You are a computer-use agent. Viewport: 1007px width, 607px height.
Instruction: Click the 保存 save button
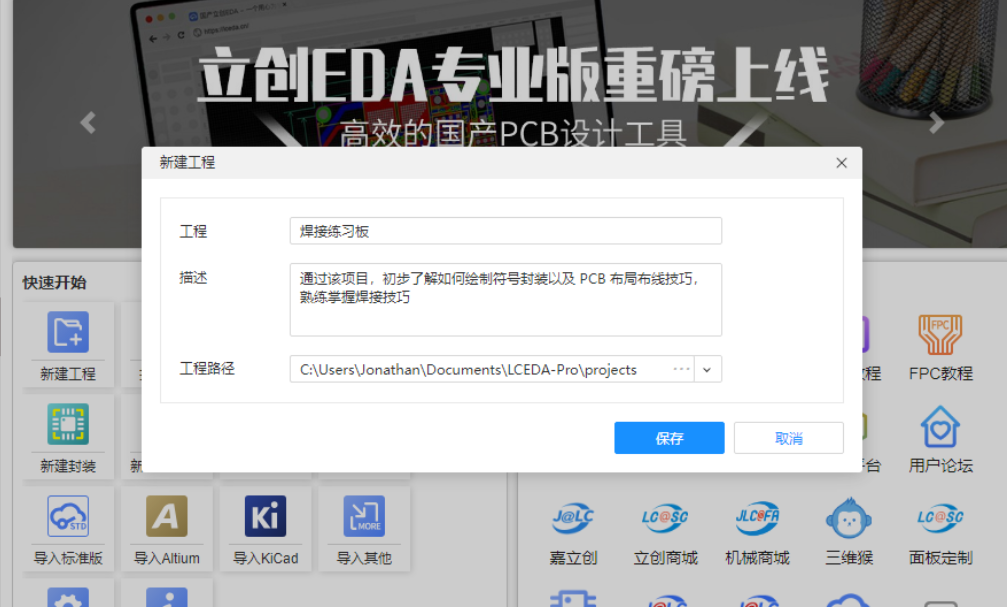[x=669, y=438]
